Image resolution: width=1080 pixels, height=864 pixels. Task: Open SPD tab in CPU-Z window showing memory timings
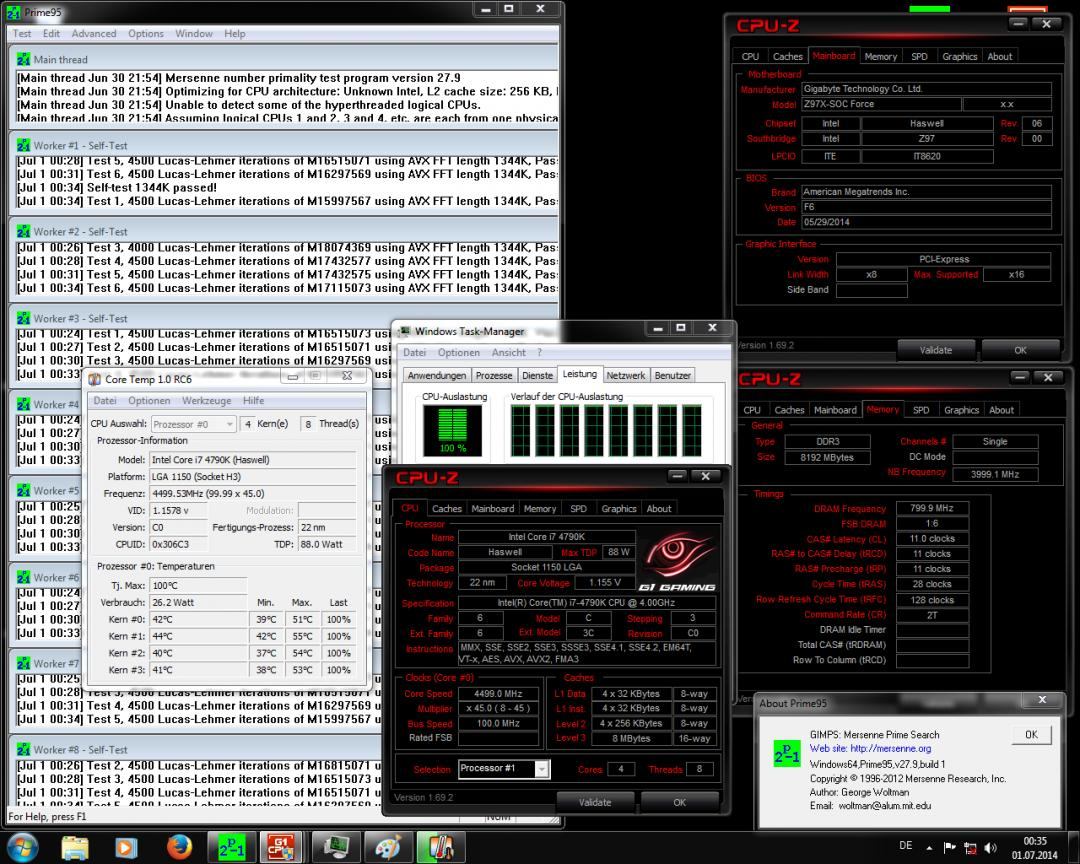click(921, 410)
